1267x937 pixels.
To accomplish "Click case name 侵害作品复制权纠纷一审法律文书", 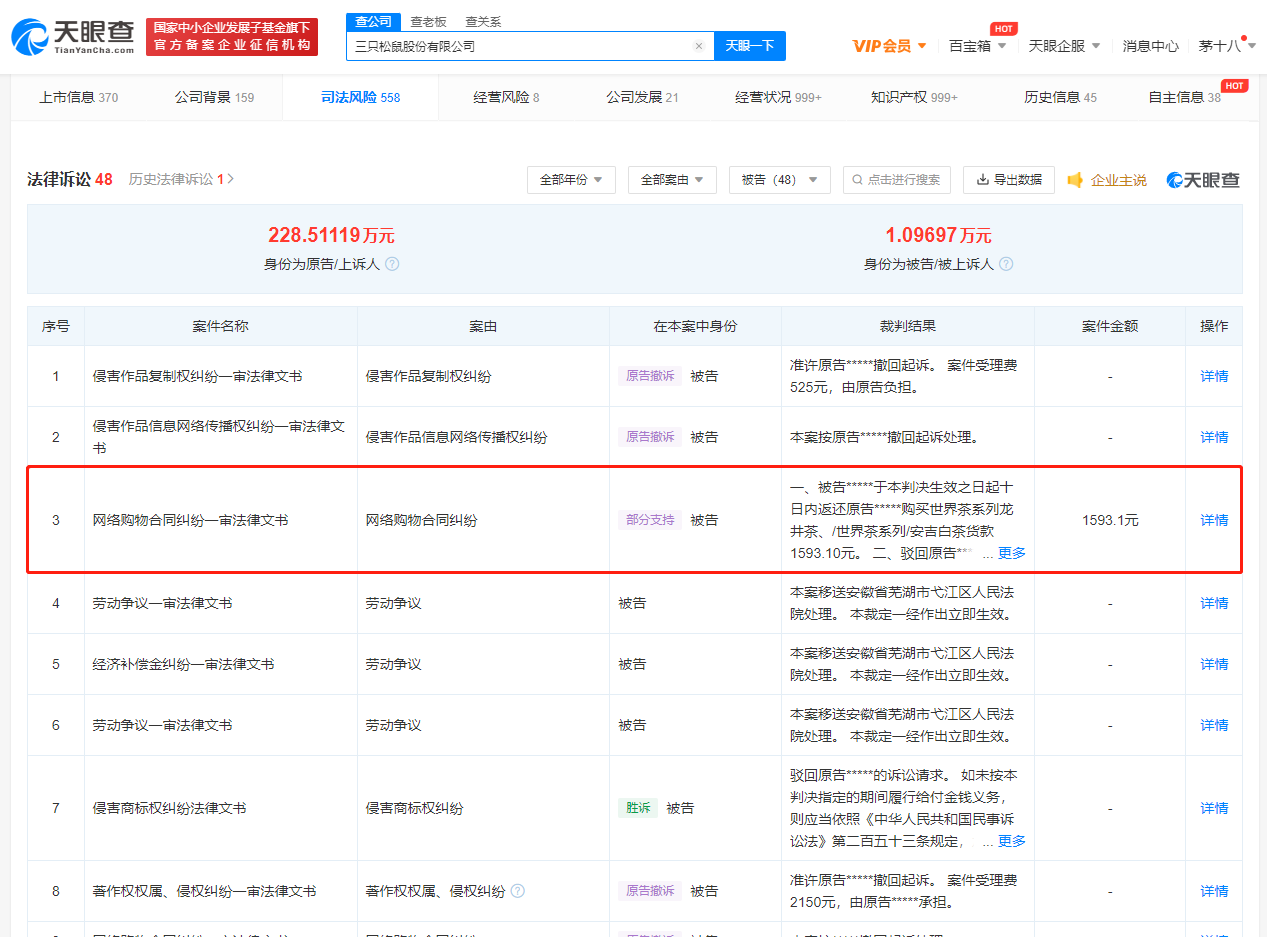I will tap(197, 376).
